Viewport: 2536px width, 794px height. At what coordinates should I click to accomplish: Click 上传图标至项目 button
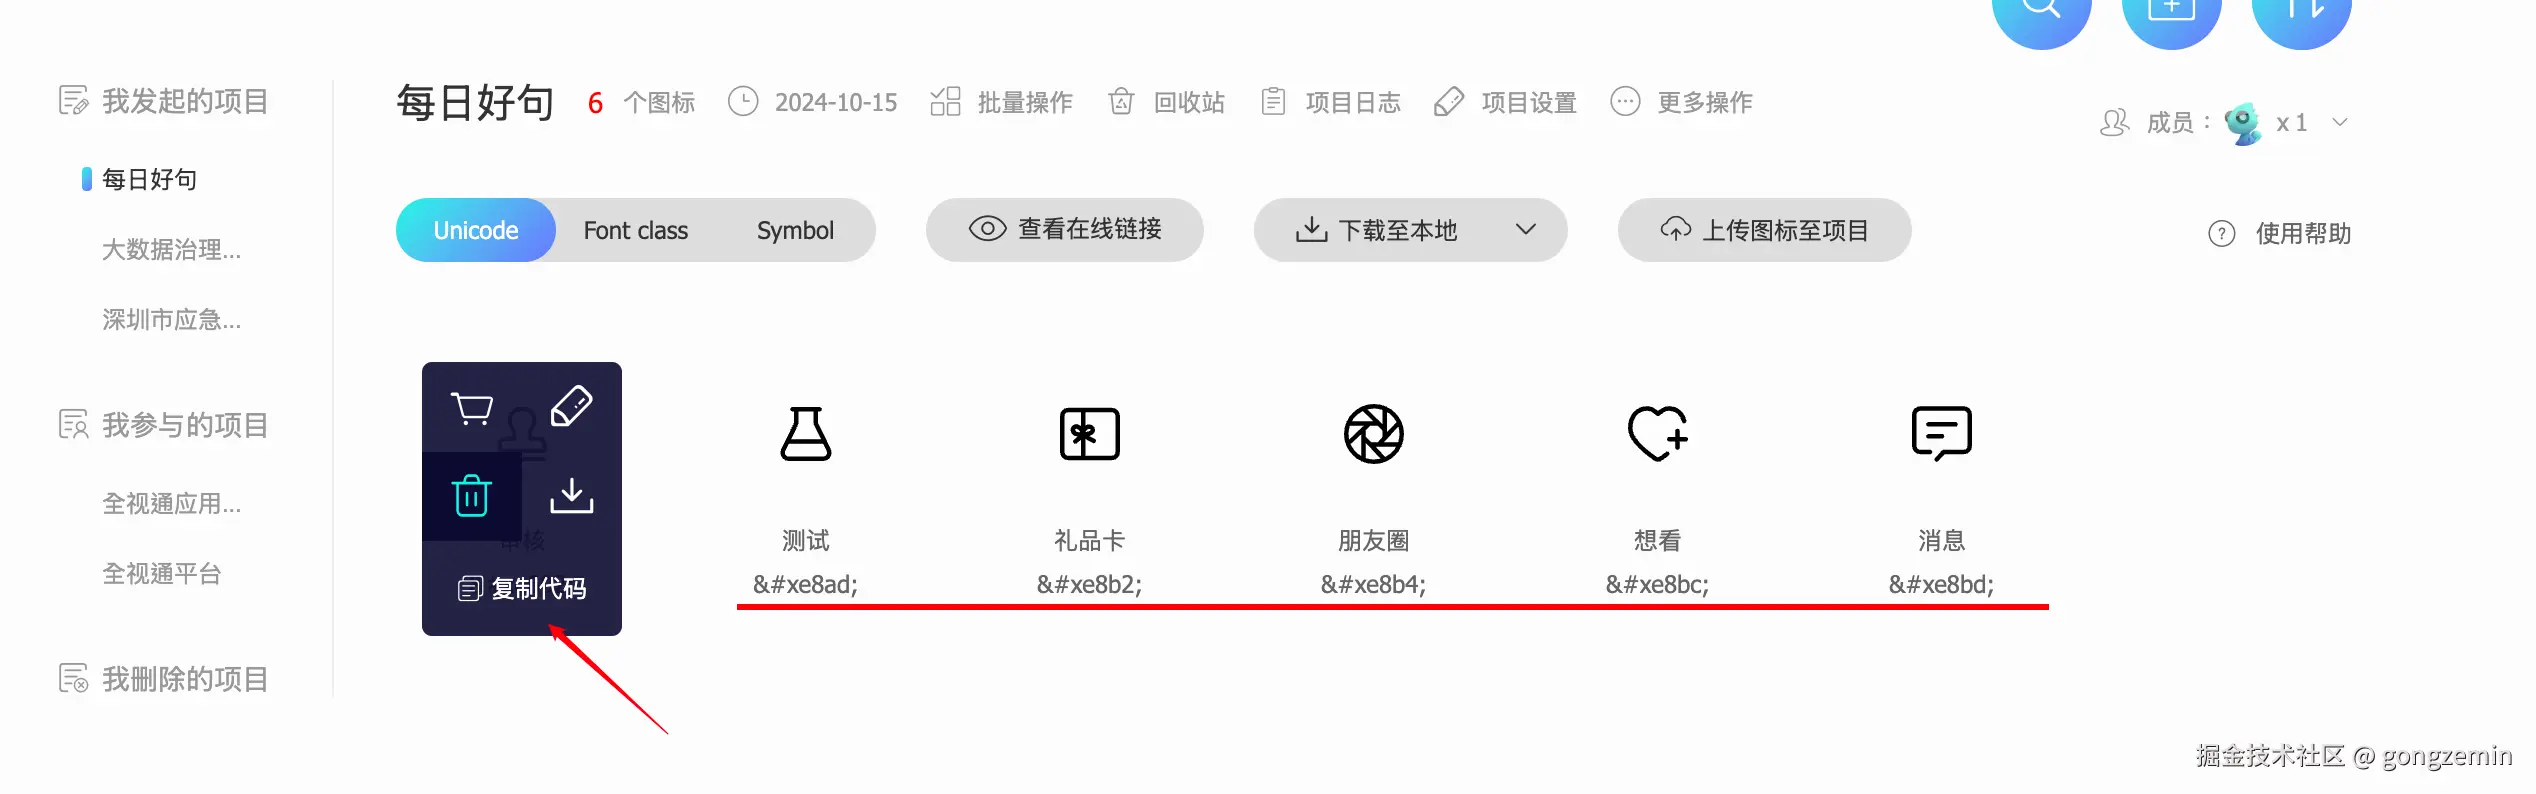point(1765,230)
